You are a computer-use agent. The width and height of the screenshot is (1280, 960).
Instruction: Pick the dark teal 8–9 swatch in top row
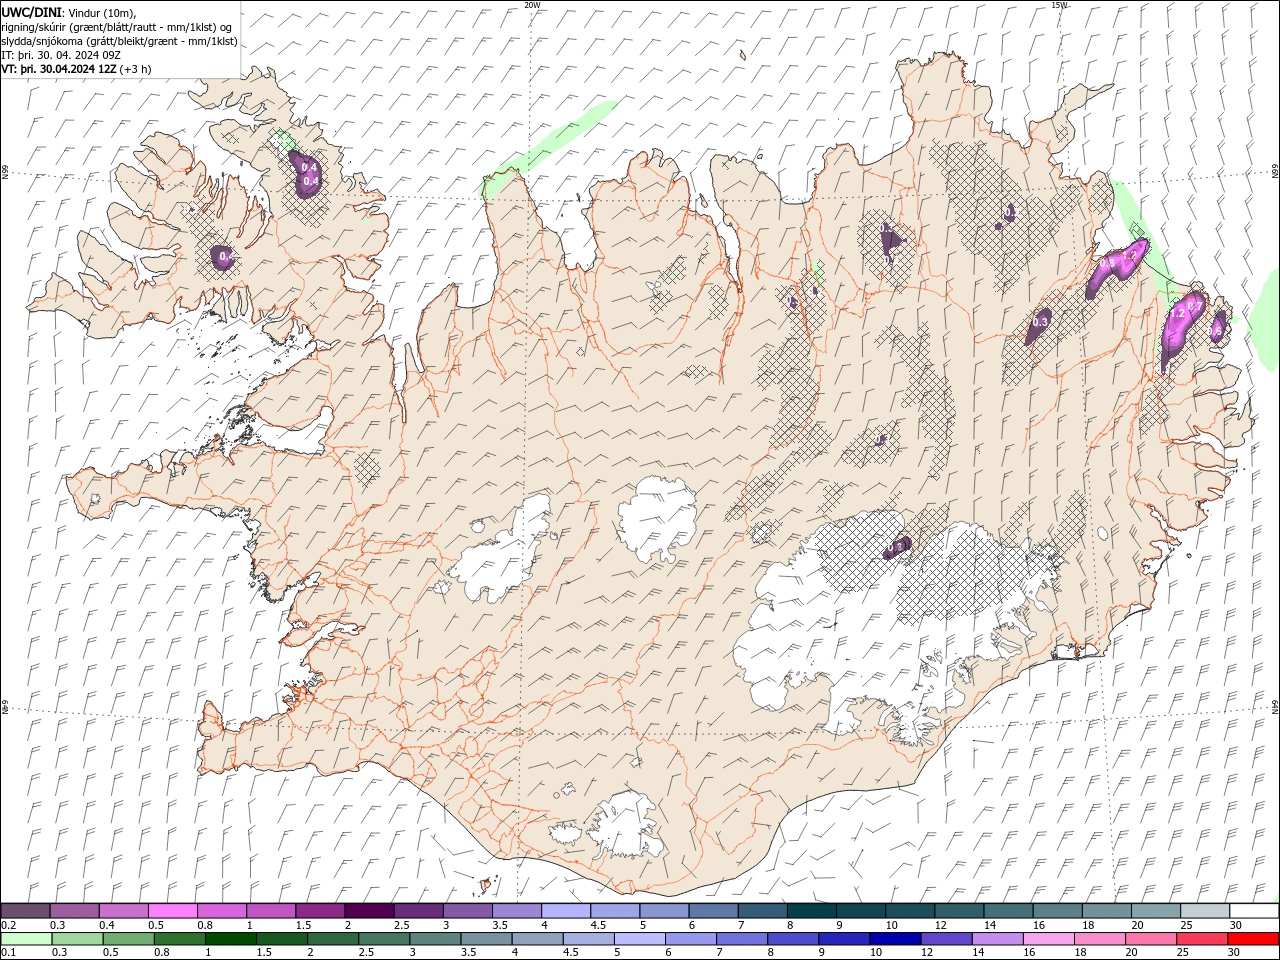[812, 911]
